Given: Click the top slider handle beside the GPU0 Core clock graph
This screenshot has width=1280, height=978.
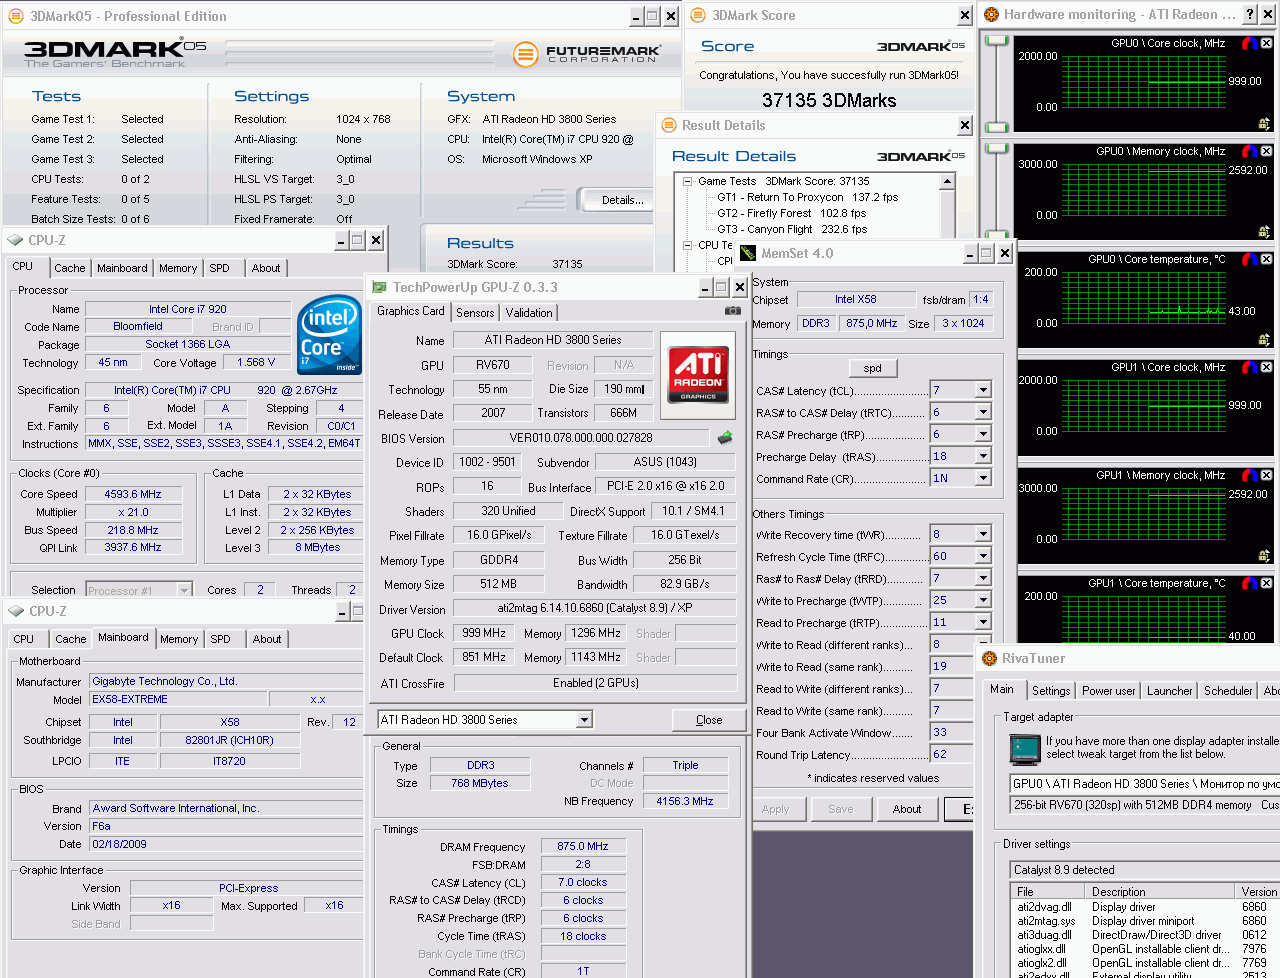Looking at the screenshot, I should point(996,41).
